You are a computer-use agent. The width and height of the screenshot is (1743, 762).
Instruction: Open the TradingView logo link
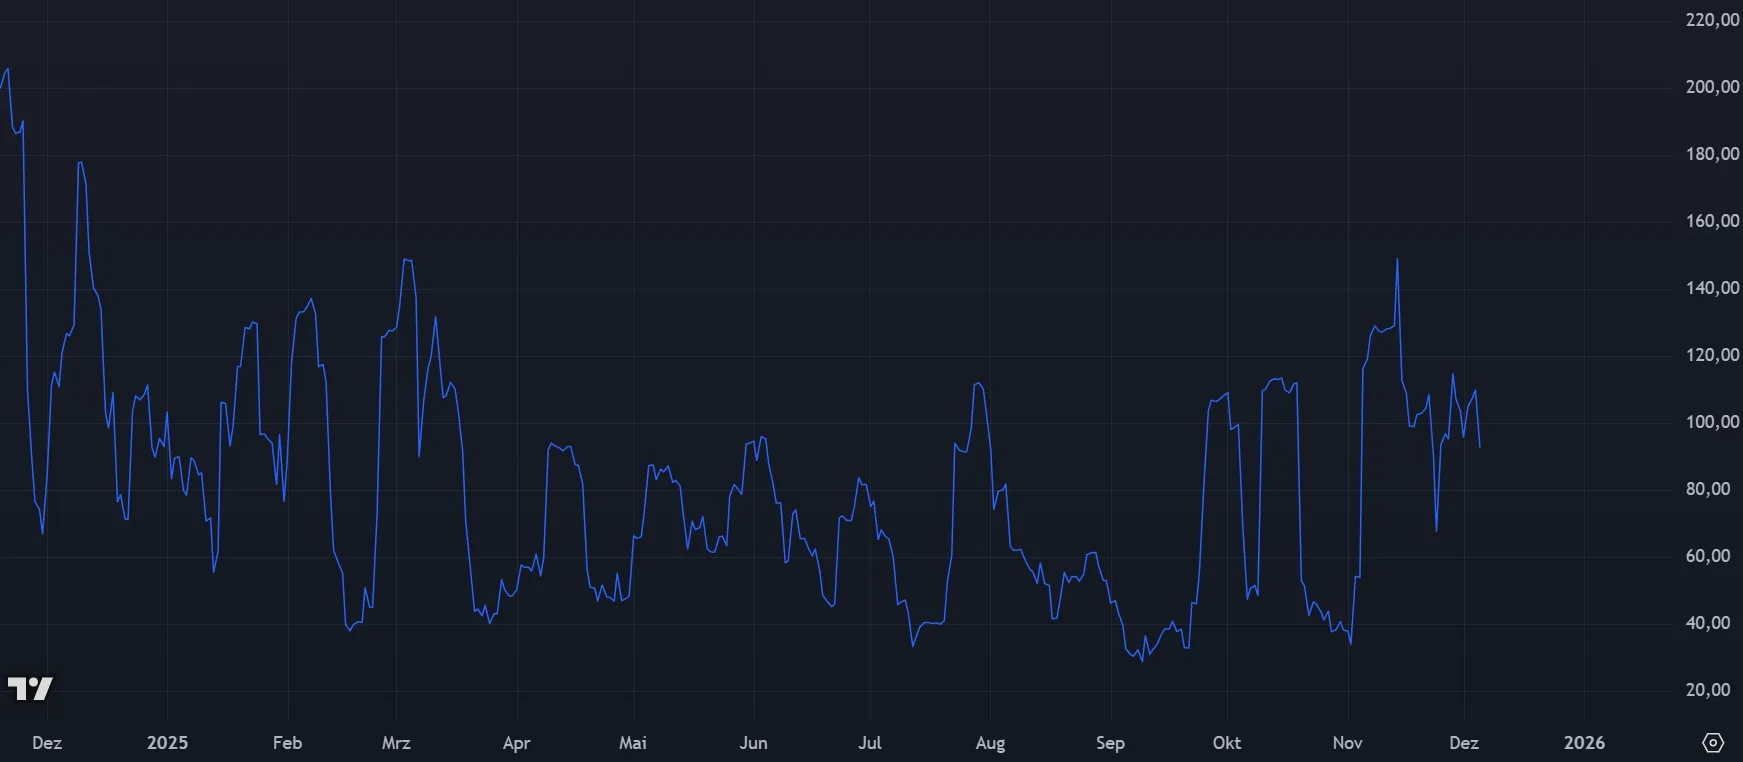pos(29,688)
